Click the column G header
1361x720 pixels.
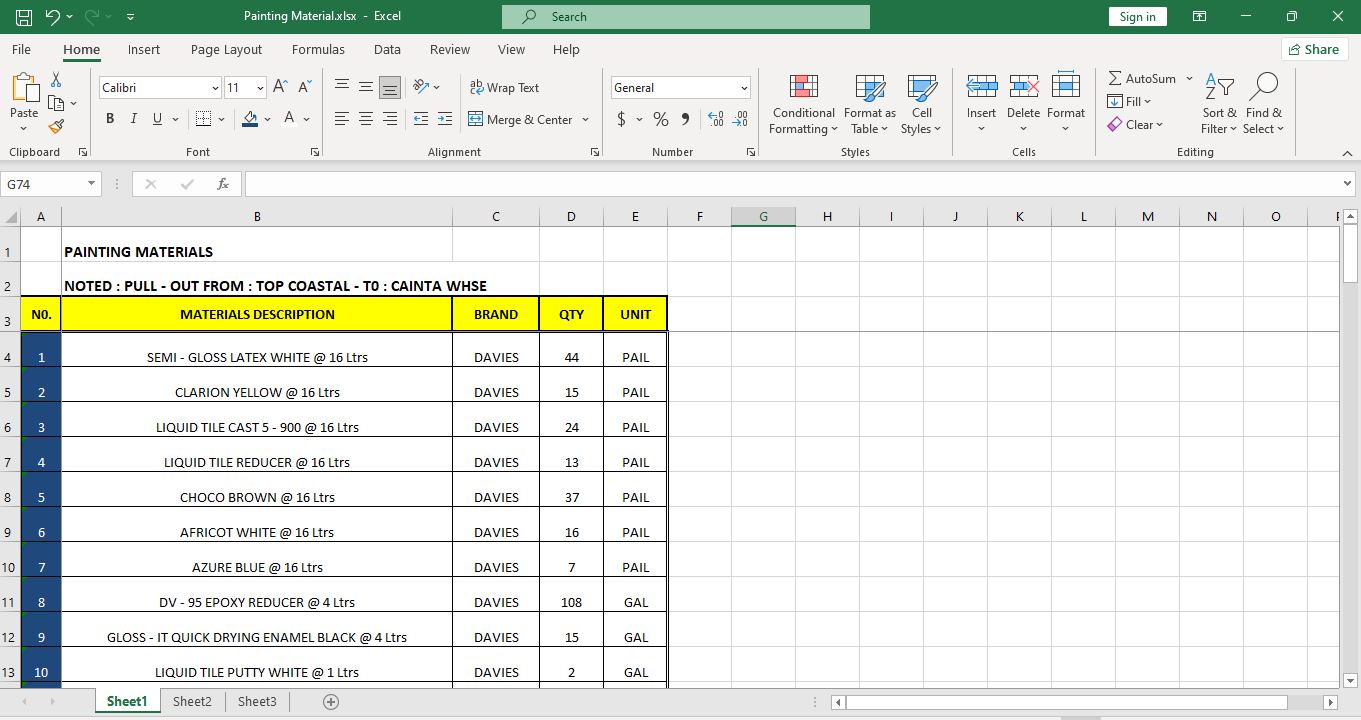(x=763, y=217)
